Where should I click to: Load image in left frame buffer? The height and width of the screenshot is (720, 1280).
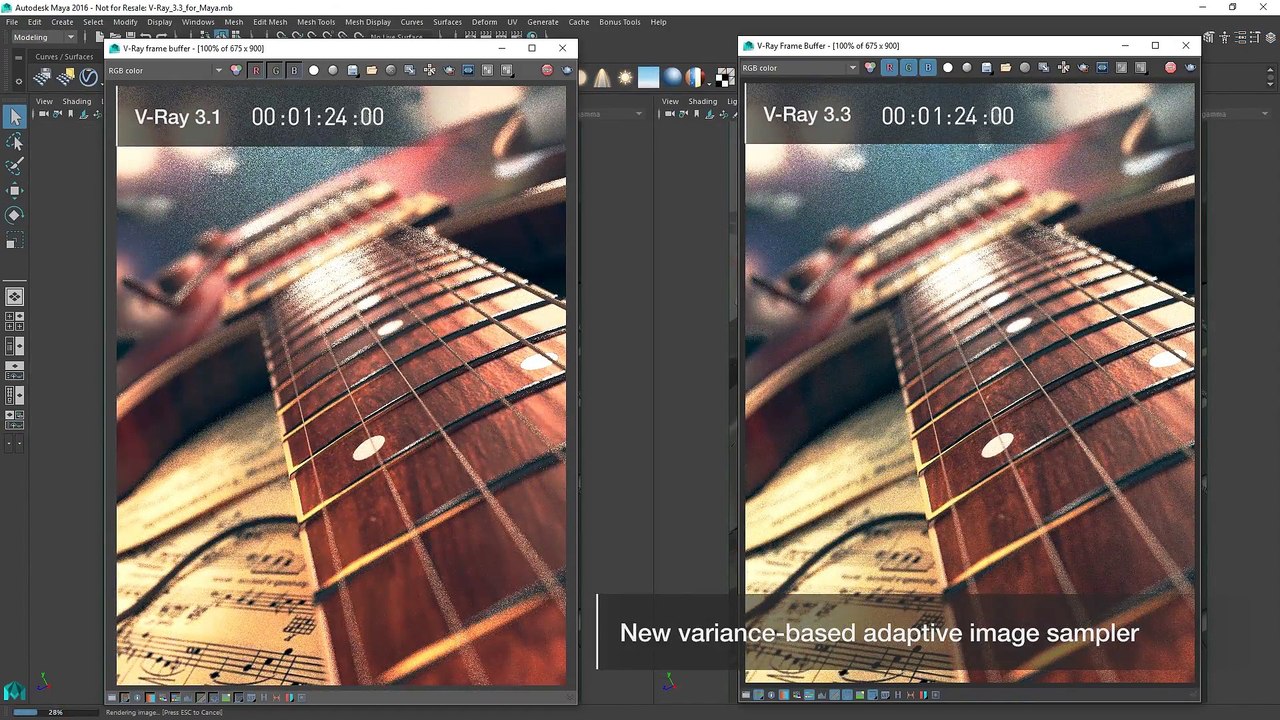pos(372,70)
